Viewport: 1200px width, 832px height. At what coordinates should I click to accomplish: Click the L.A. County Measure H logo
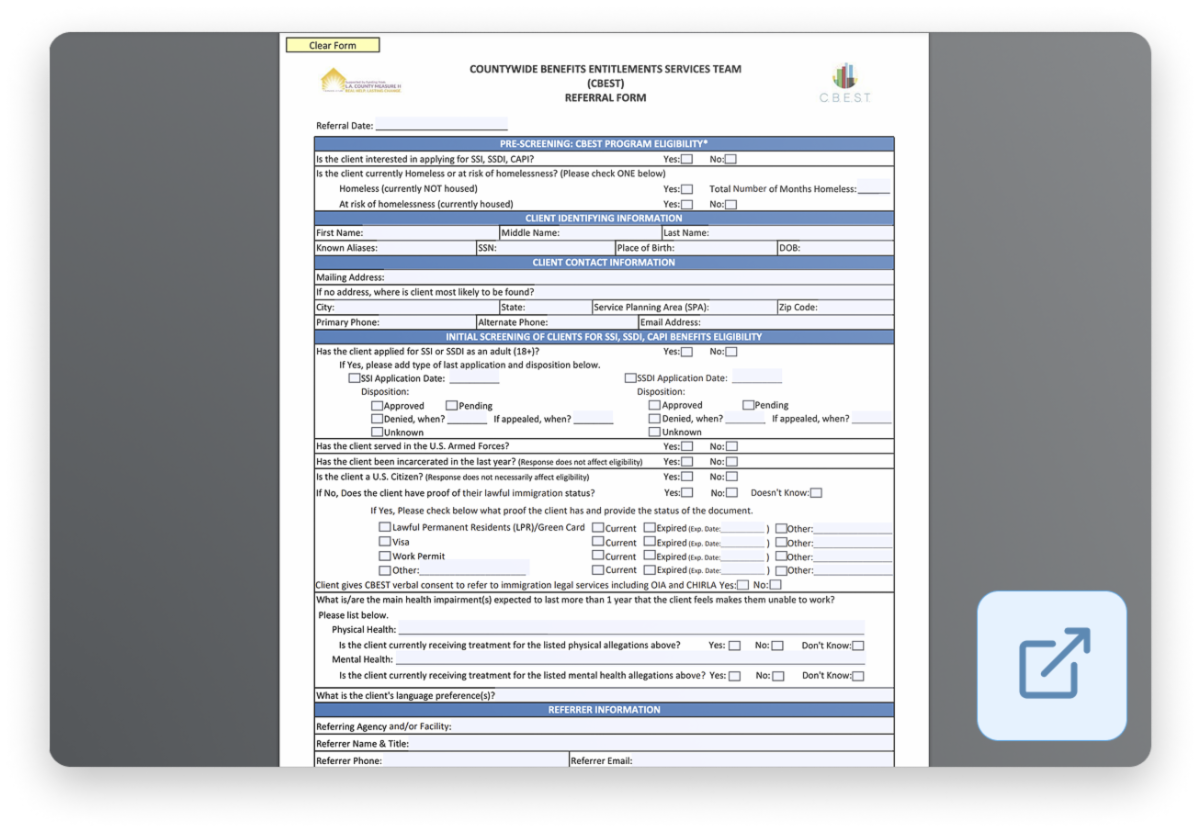(x=360, y=81)
